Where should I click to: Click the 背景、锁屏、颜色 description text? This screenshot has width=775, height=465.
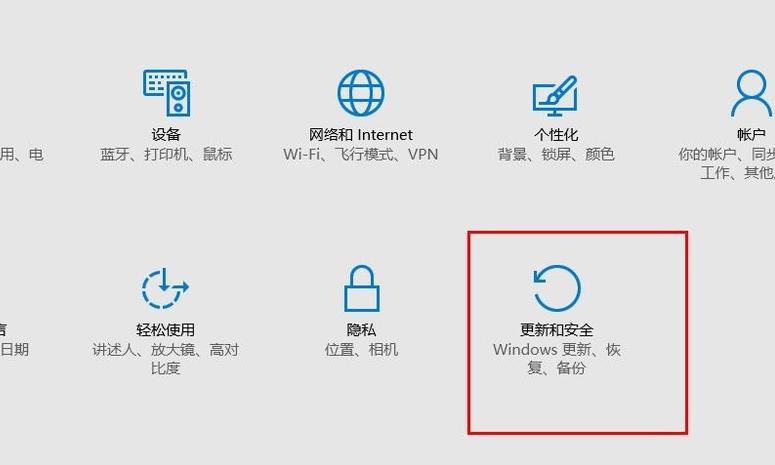[556, 154]
